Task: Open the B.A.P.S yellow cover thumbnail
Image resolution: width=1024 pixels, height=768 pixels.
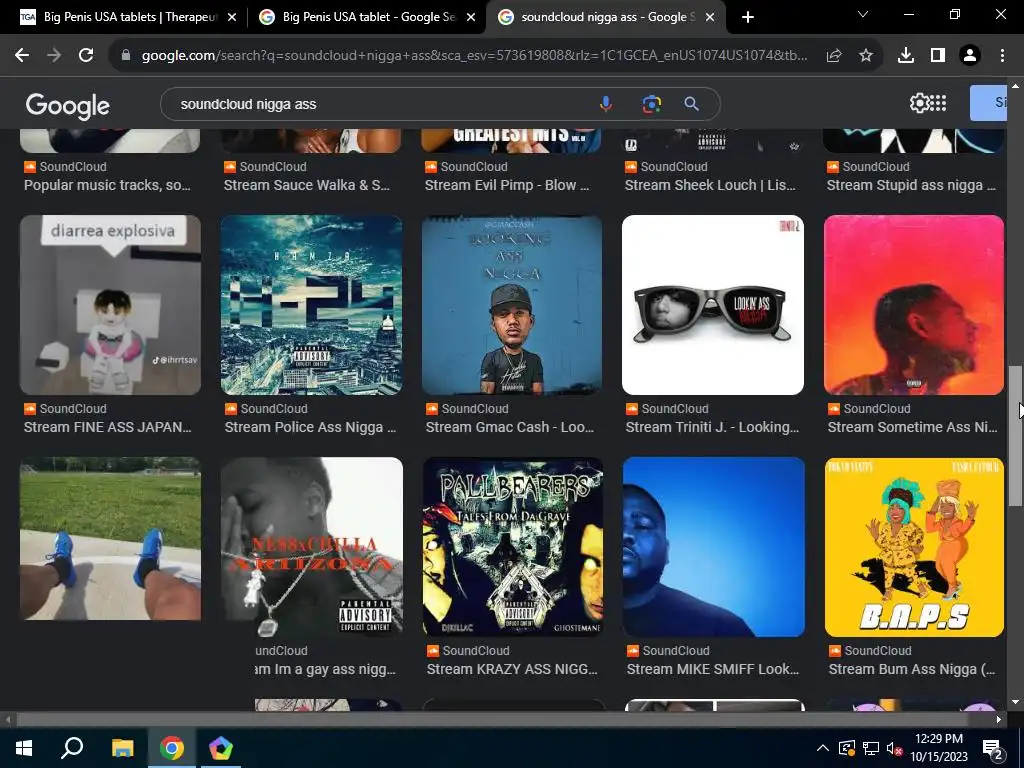Action: [x=914, y=547]
